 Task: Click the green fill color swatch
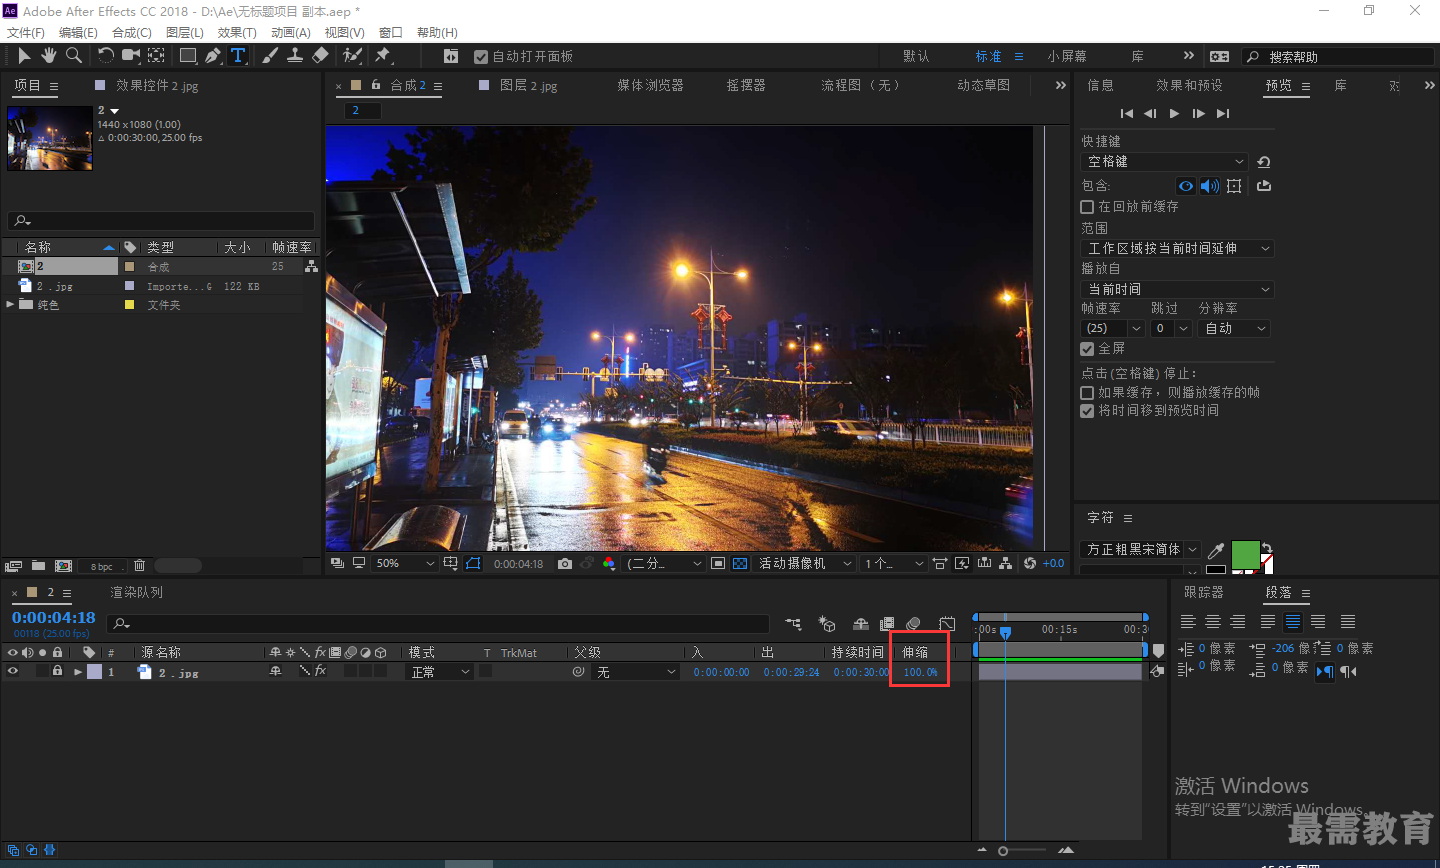(1245, 555)
